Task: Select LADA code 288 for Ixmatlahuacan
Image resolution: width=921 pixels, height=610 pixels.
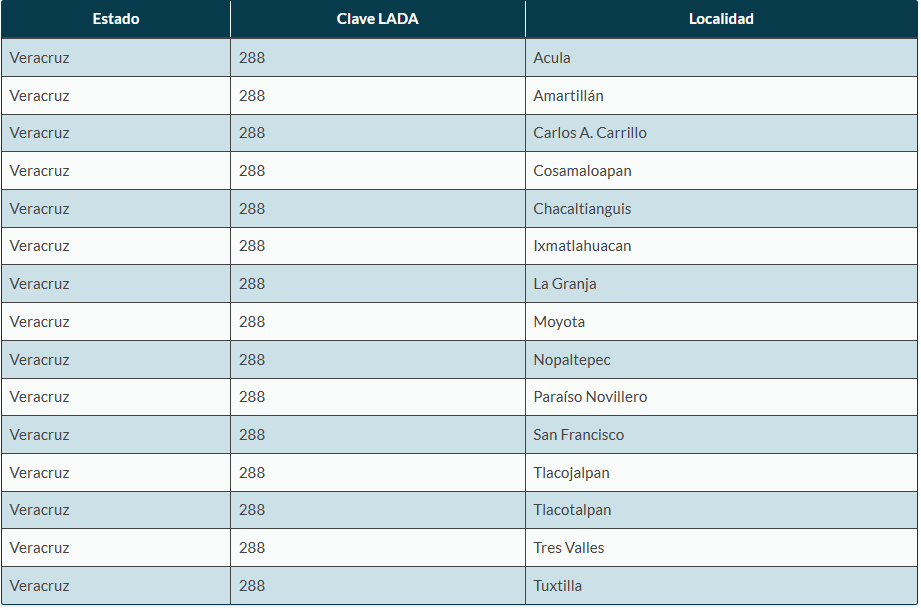Action: [x=252, y=246]
